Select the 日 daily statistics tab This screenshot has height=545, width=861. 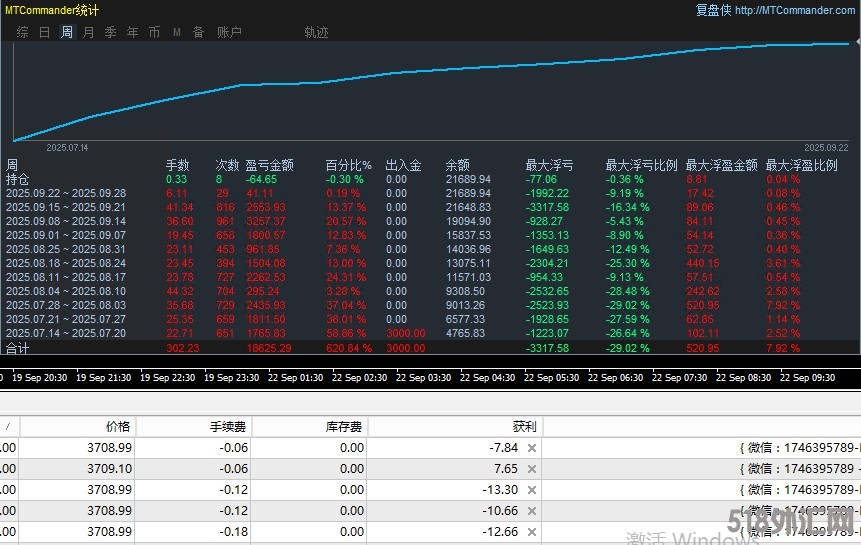coord(44,32)
